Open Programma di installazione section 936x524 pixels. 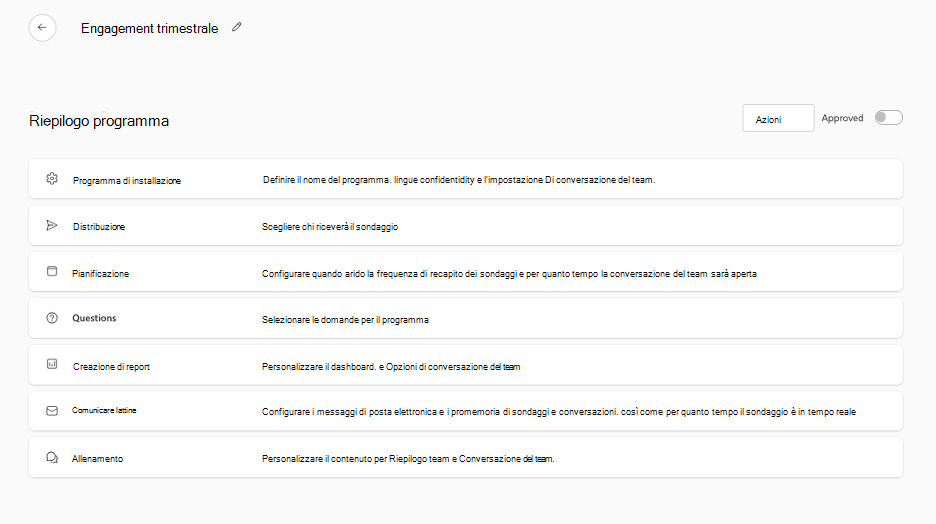pyautogui.click(x=466, y=179)
